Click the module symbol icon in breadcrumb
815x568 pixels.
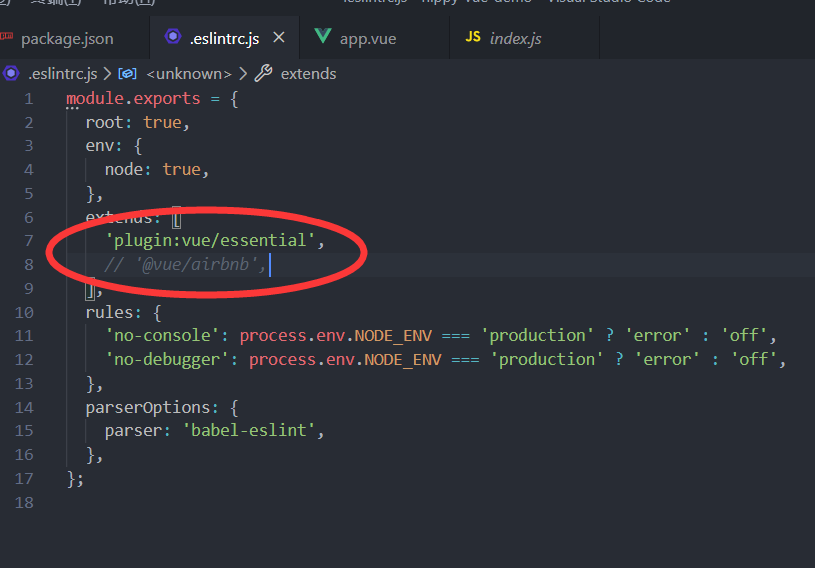[x=127, y=73]
